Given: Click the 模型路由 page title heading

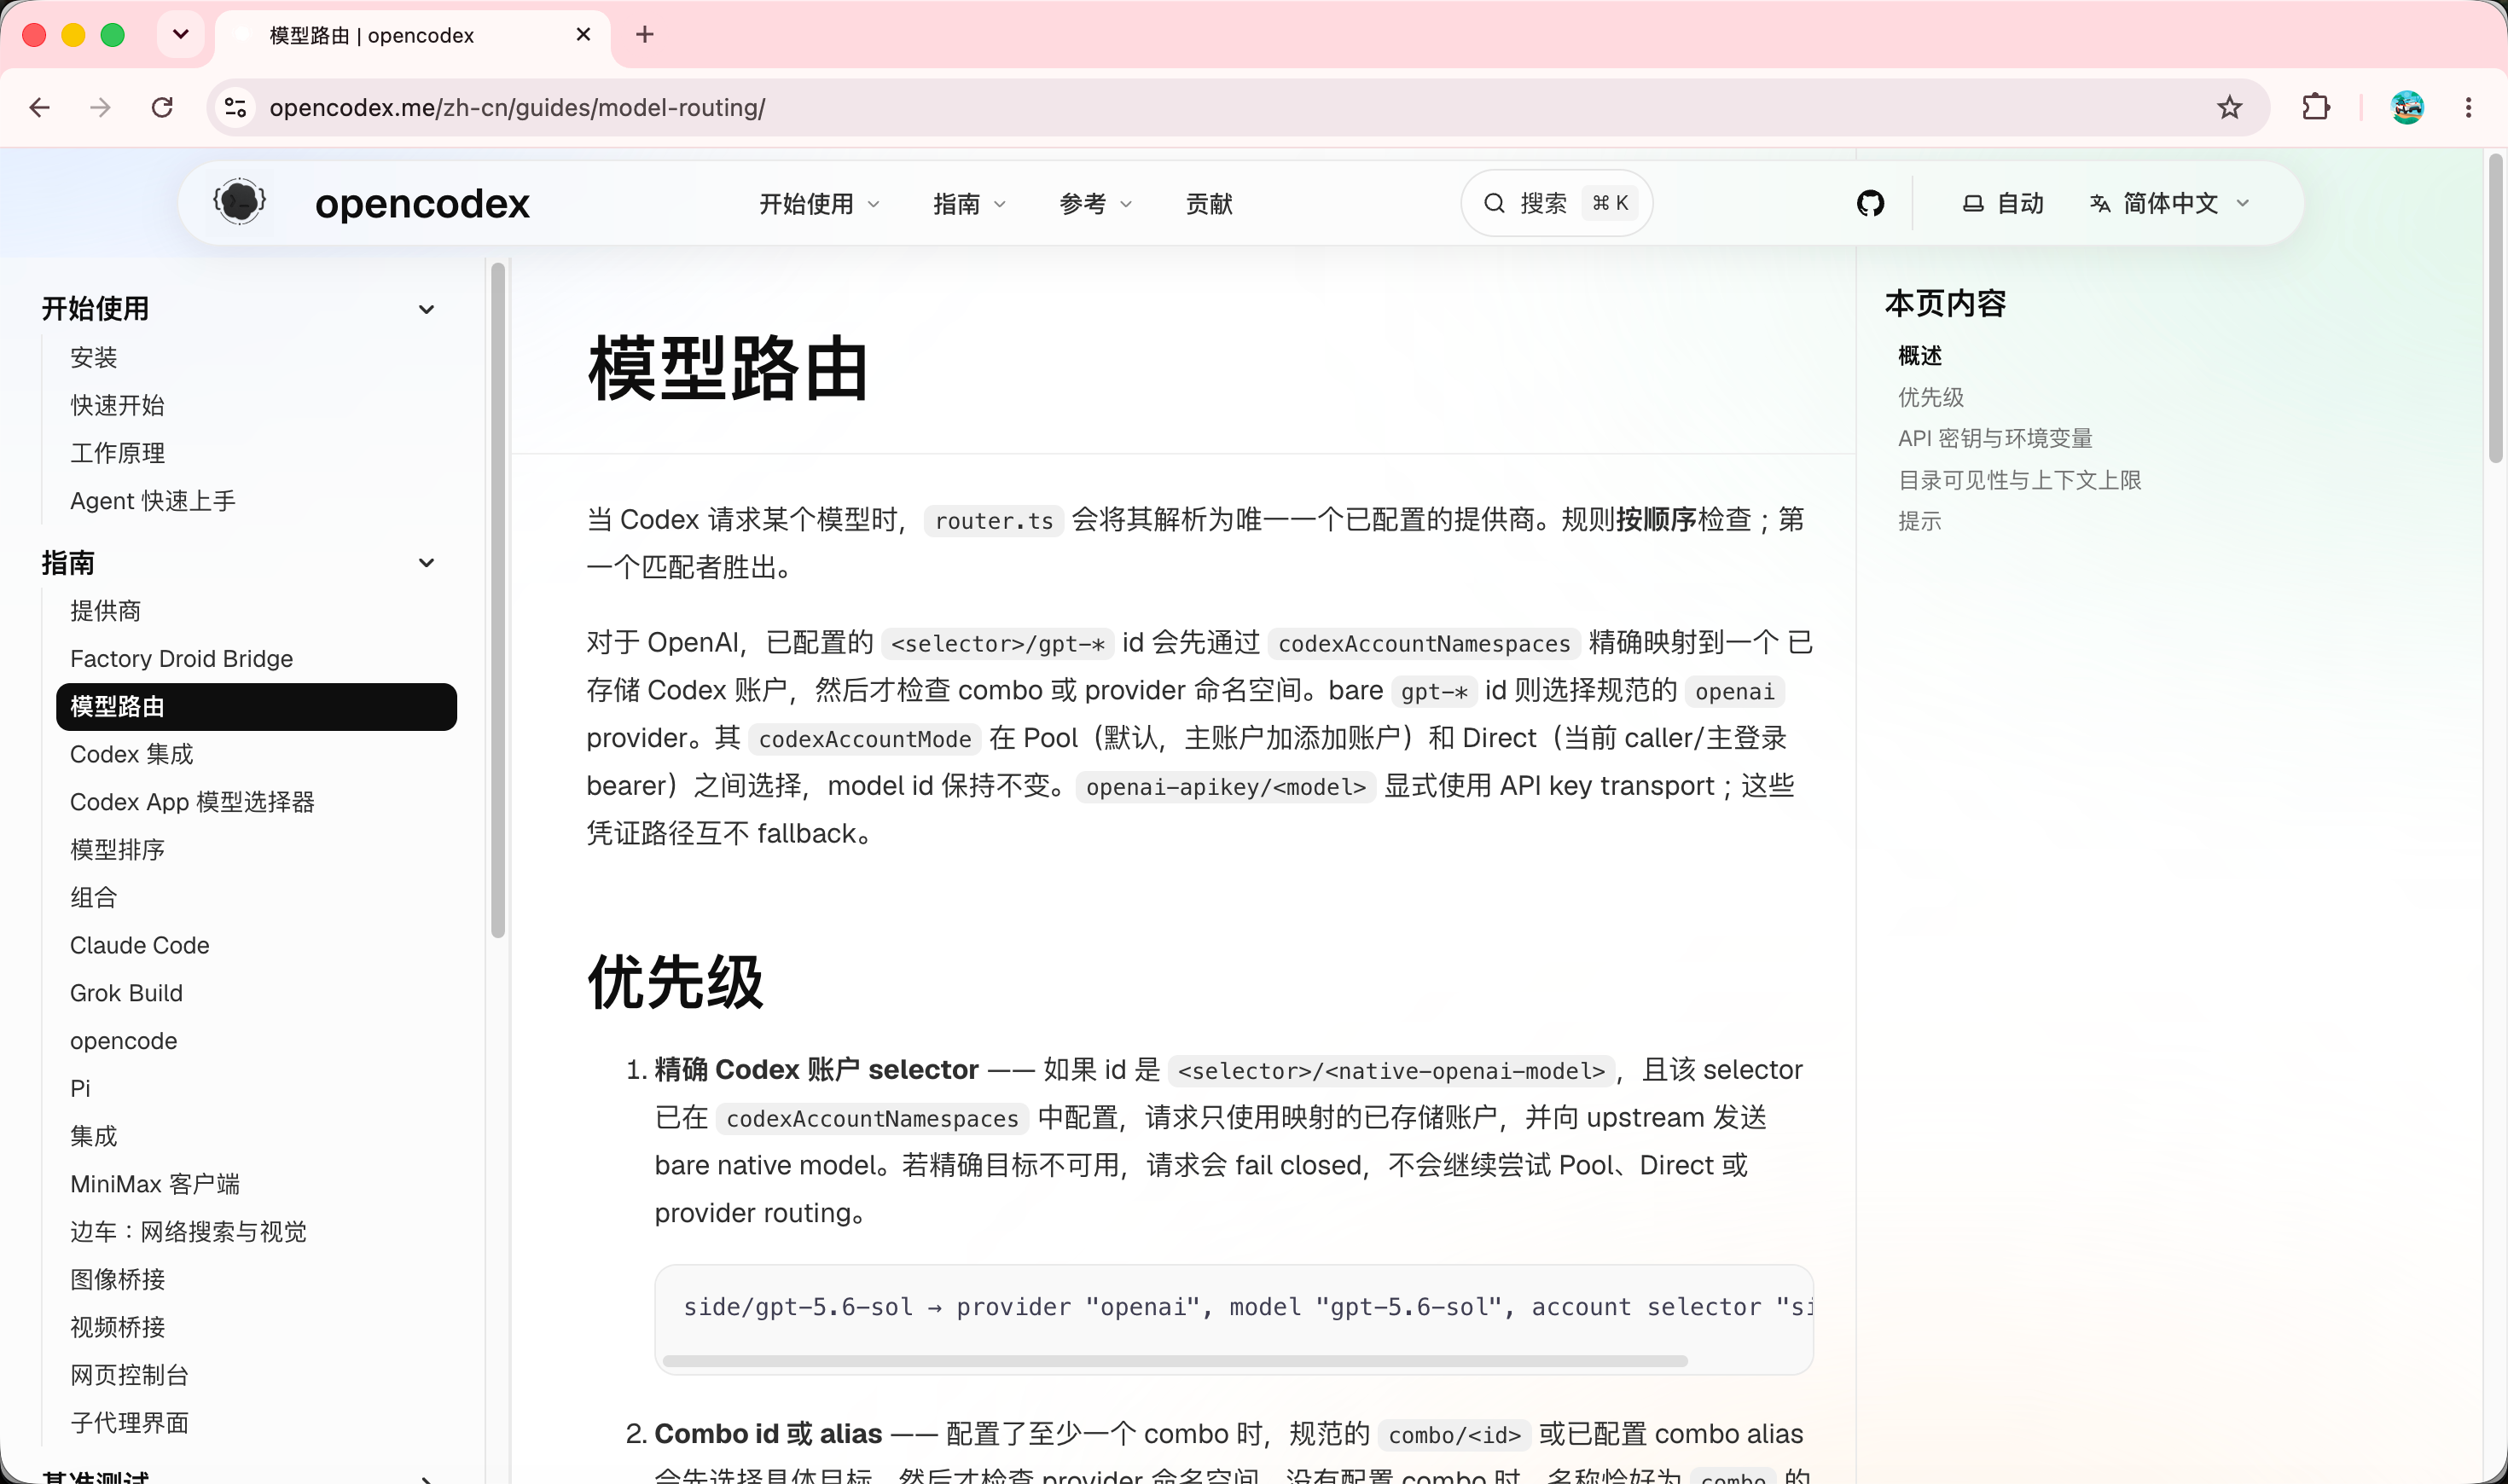Looking at the screenshot, I should pyautogui.click(x=727, y=369).
